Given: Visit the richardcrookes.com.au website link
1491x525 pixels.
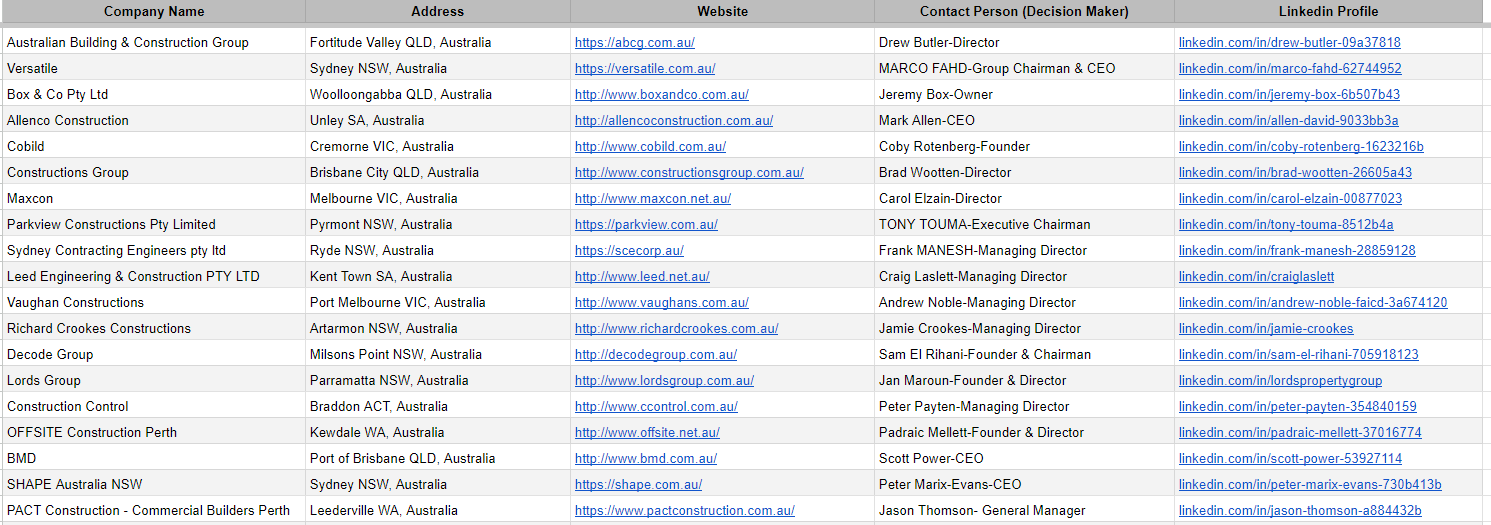Looking at the screenshot, I should coord(676,329).
